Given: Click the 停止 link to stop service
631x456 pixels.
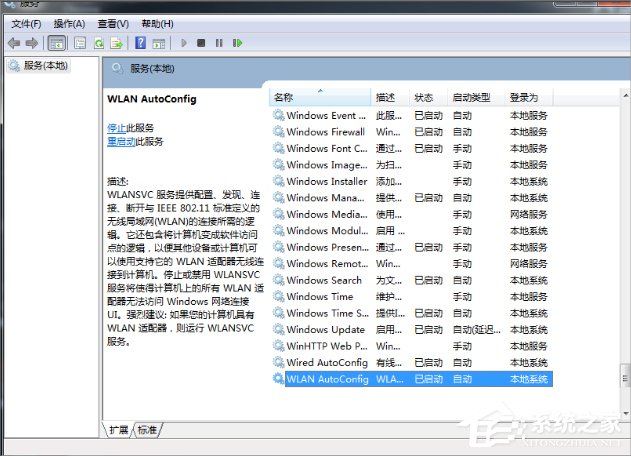Looking at the screenshot, I should pos(116,128).
